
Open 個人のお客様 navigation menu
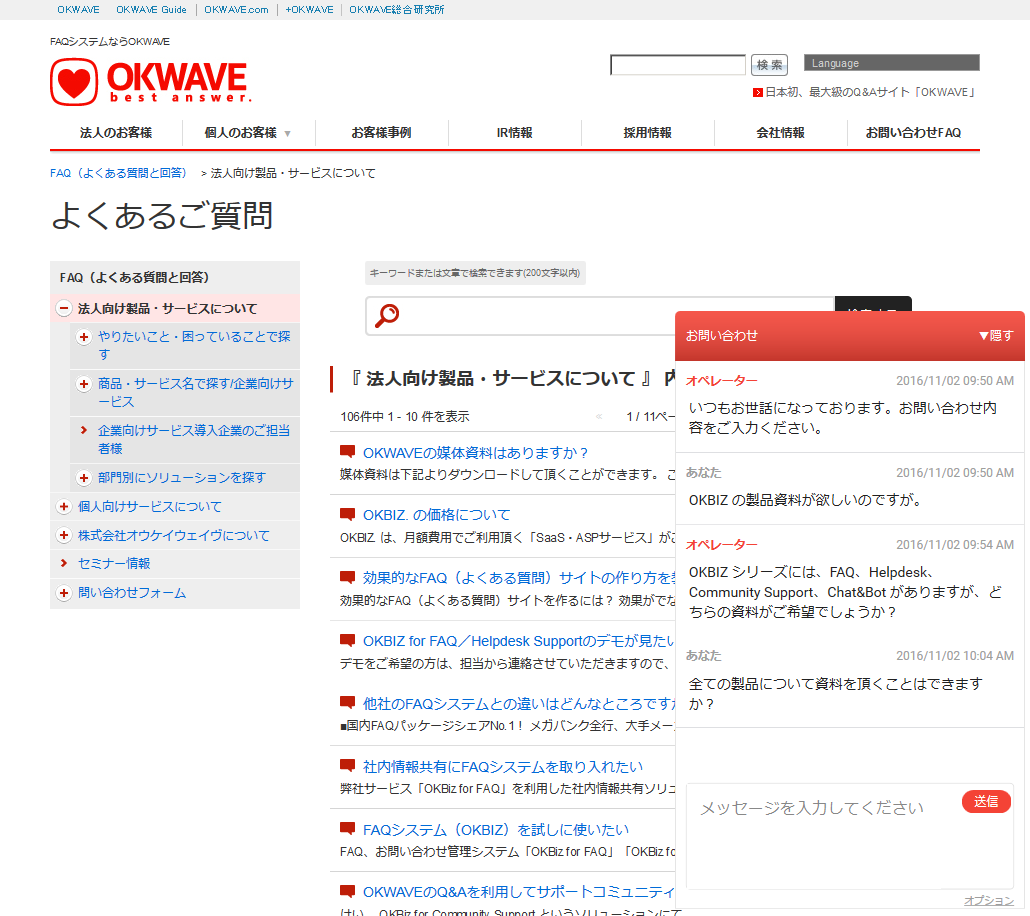(248, 133)
